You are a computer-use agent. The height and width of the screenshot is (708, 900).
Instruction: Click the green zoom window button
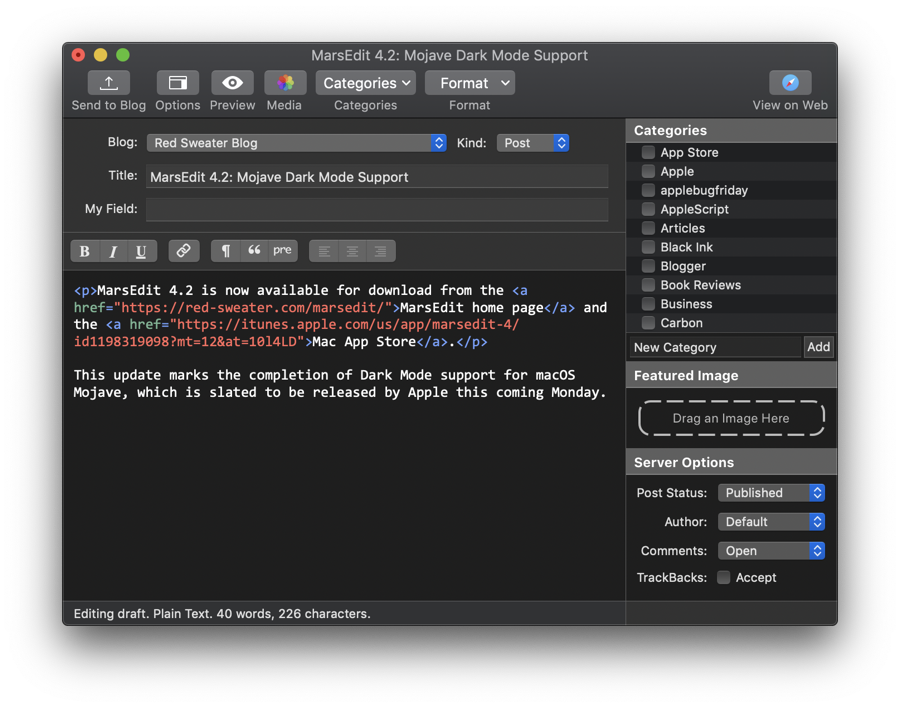(x=123, y=55)
